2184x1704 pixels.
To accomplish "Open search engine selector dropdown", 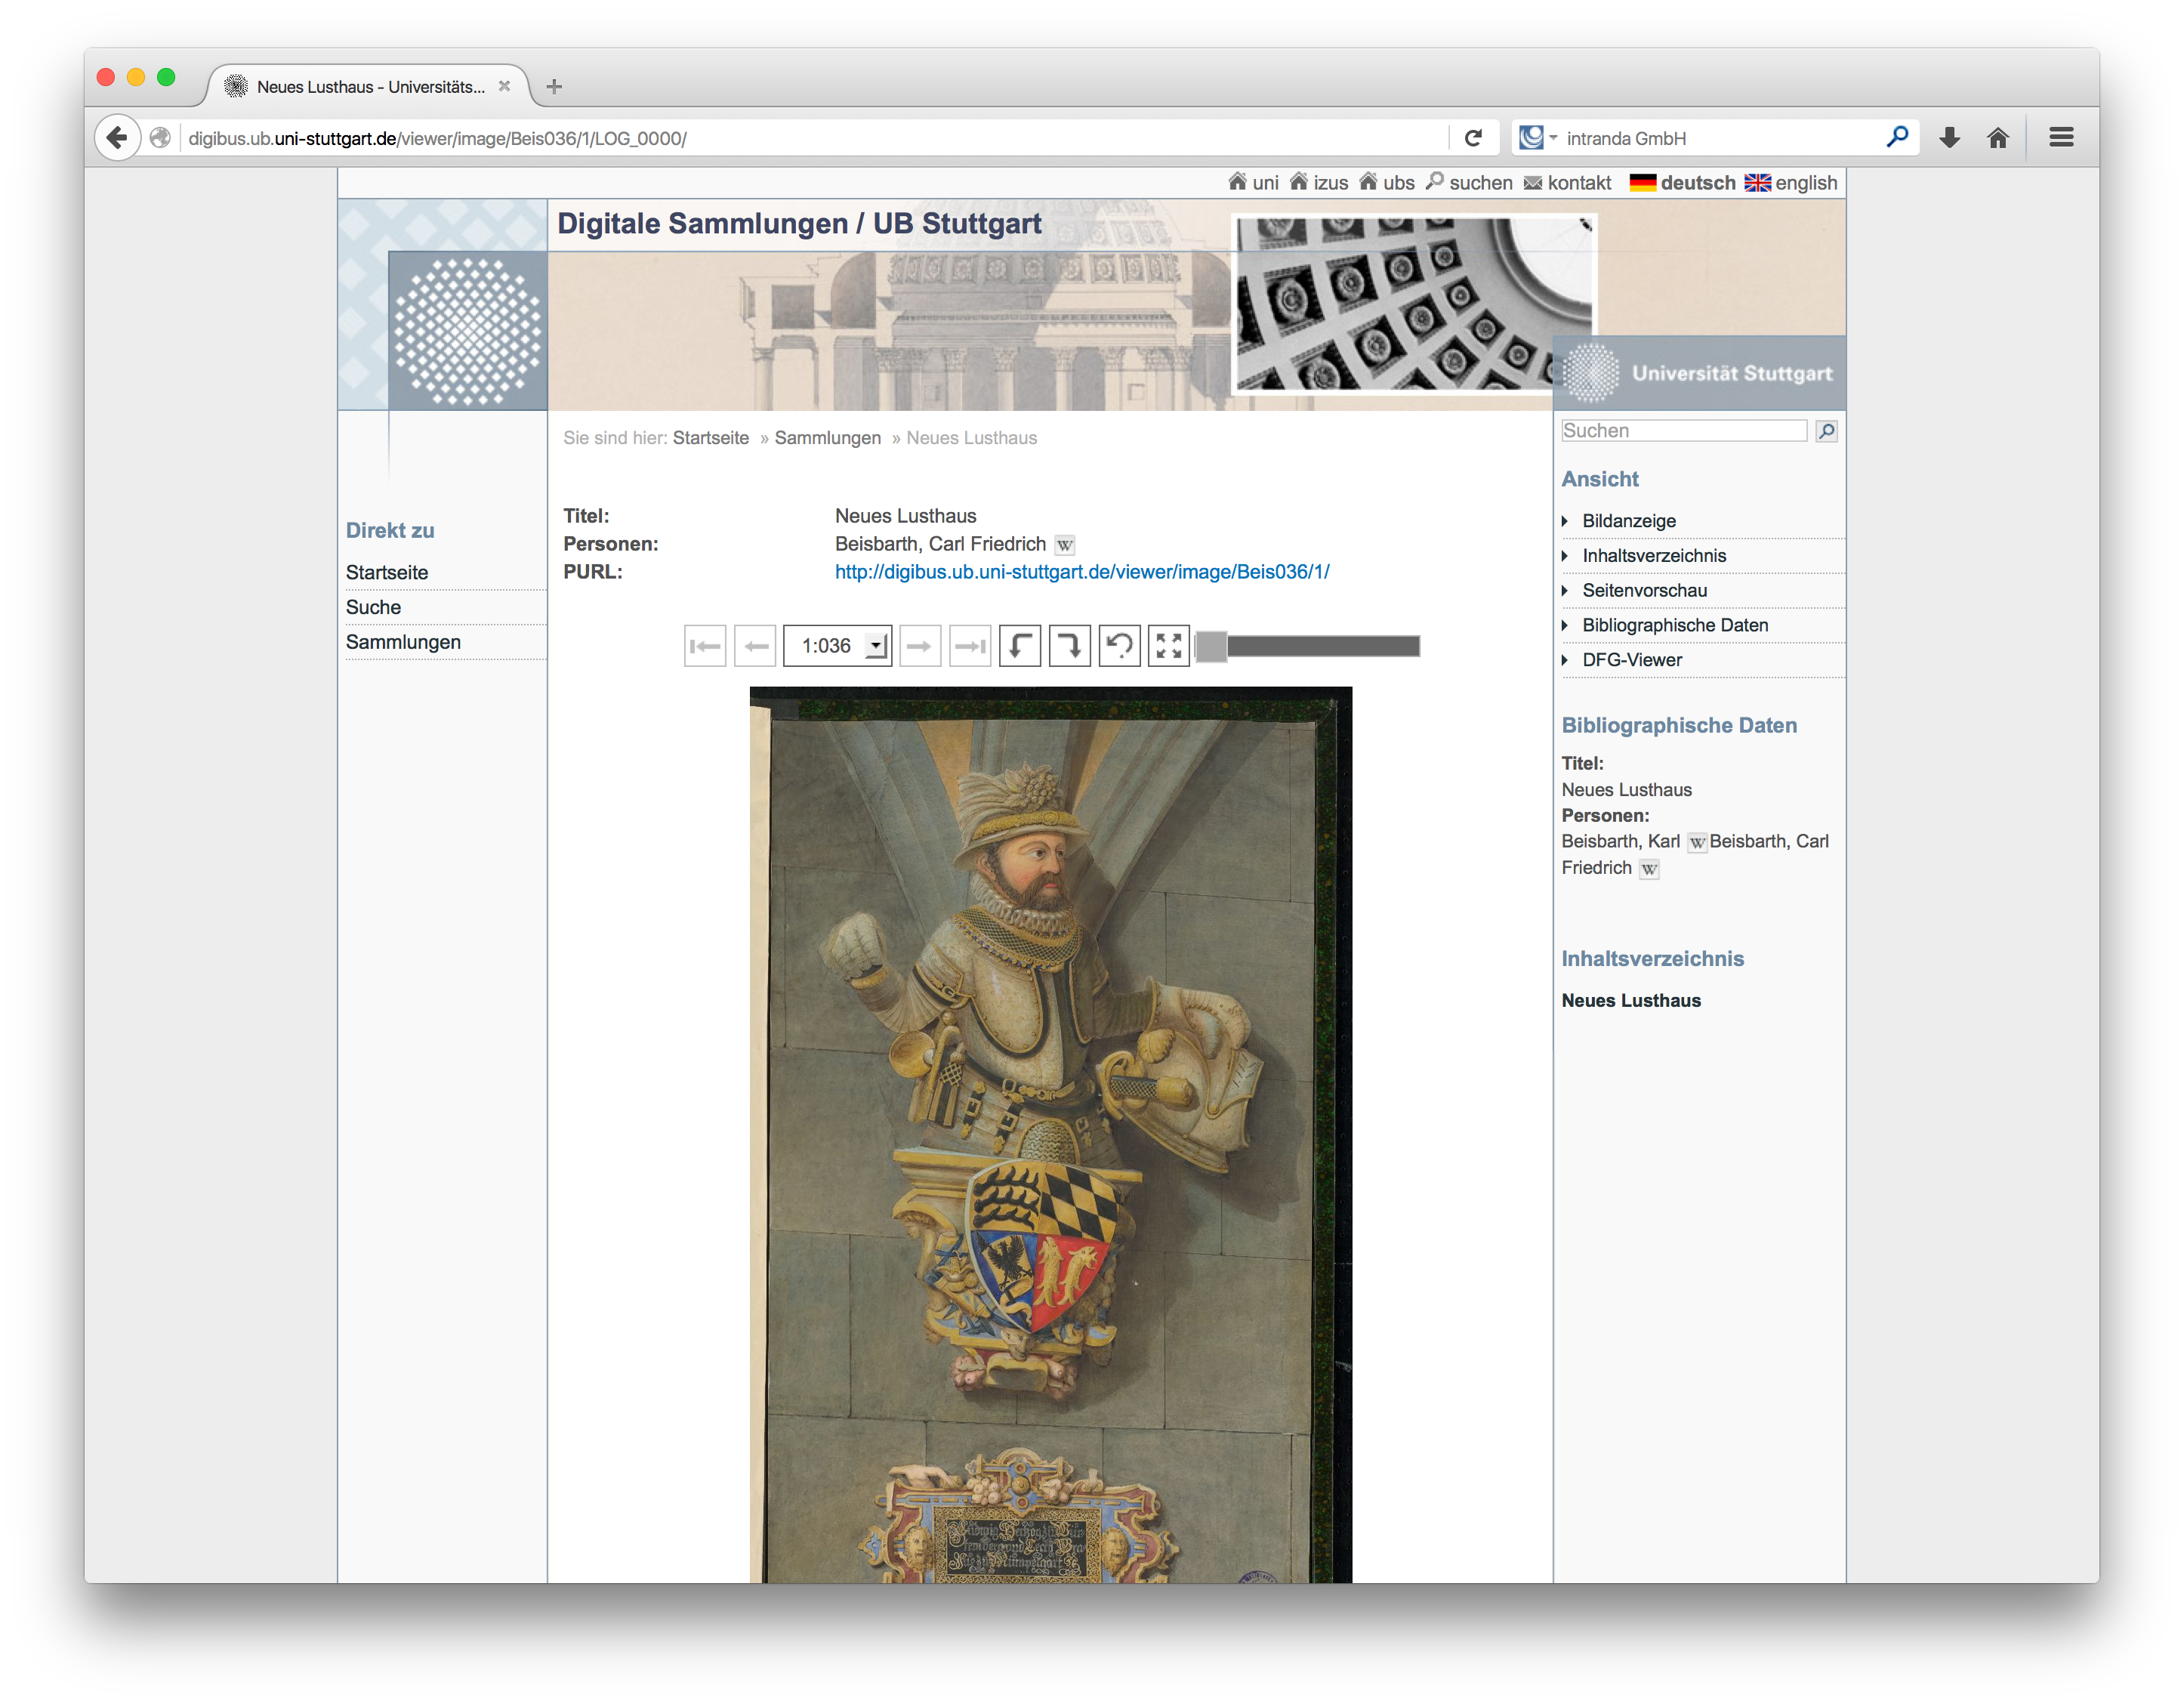I will (x=1537, y=138).
